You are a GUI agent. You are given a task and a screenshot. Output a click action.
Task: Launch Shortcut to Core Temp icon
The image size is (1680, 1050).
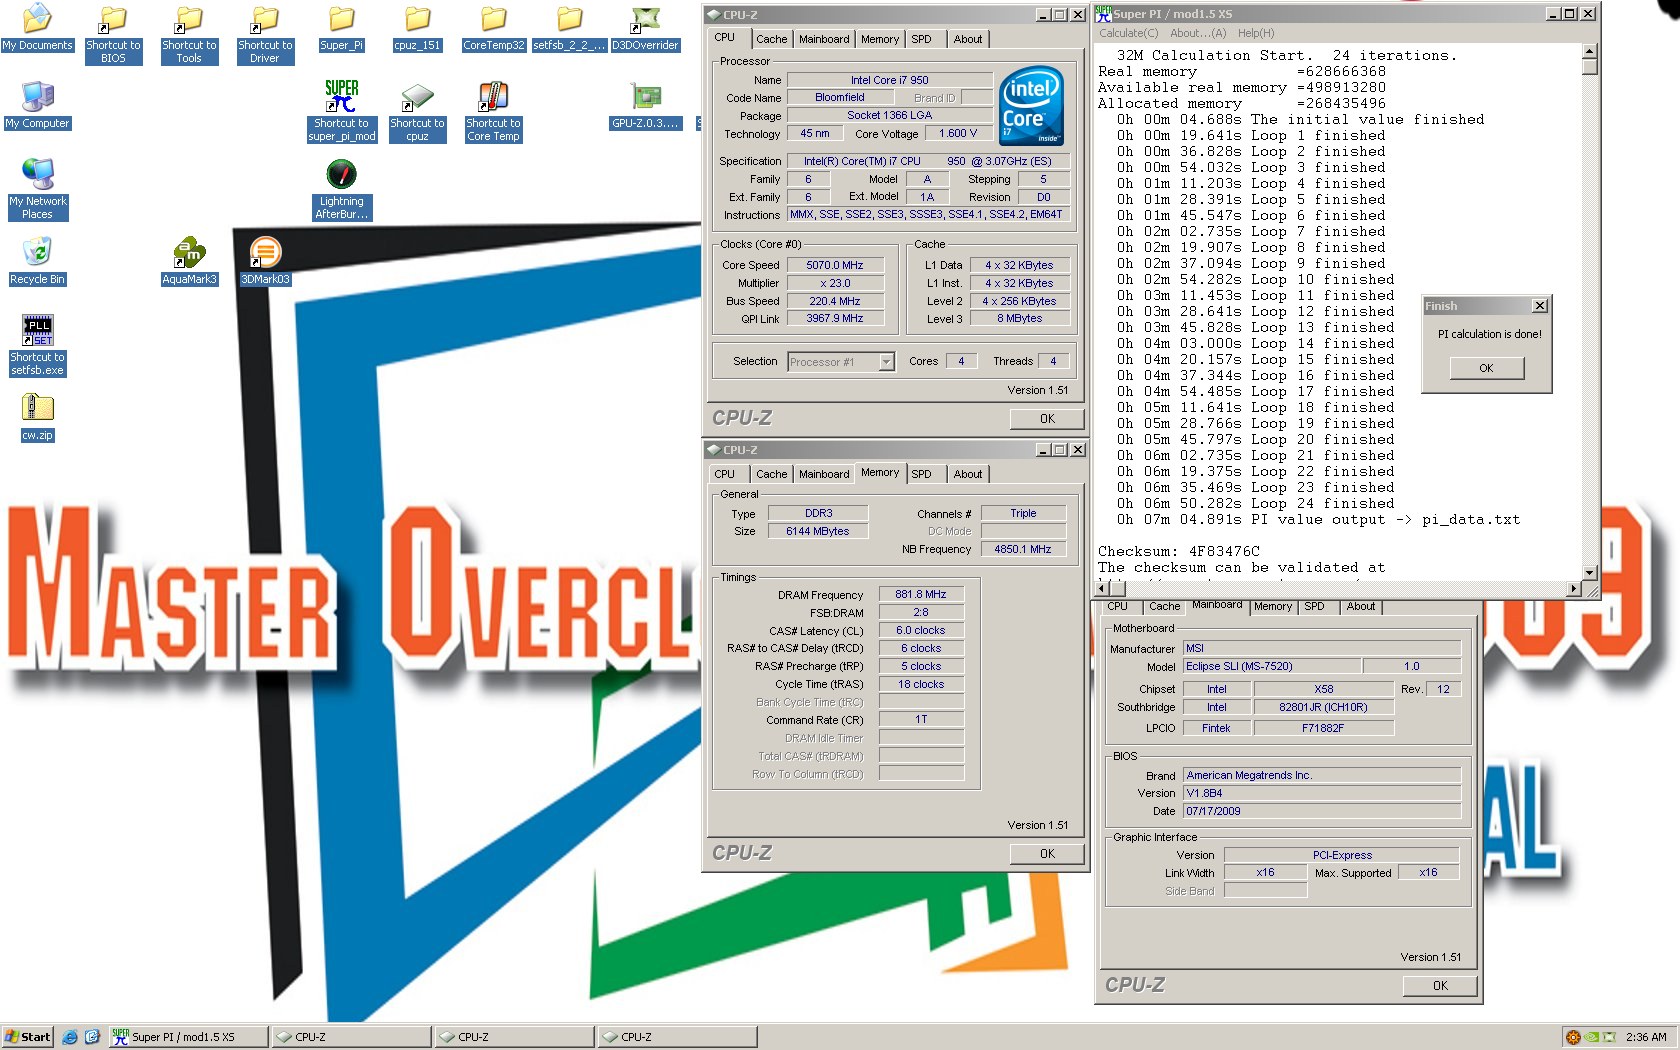click(493, 112)
